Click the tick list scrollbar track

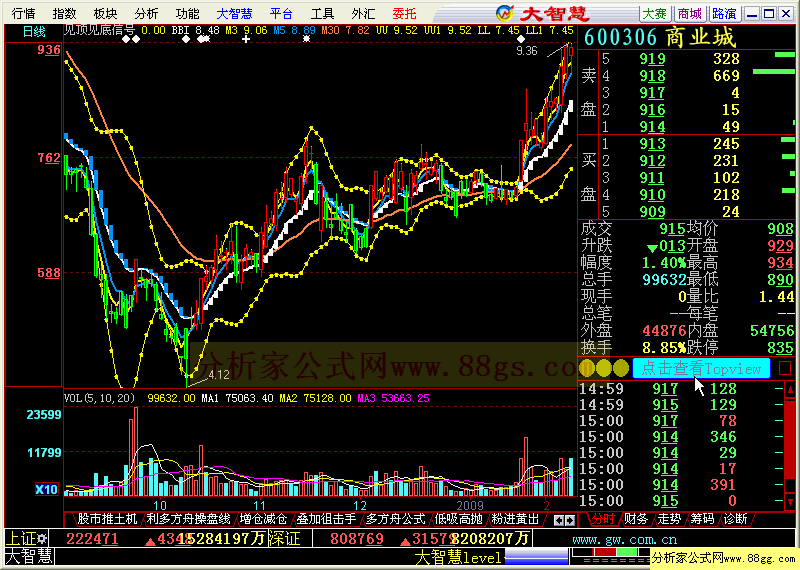(x=790, y=447)
